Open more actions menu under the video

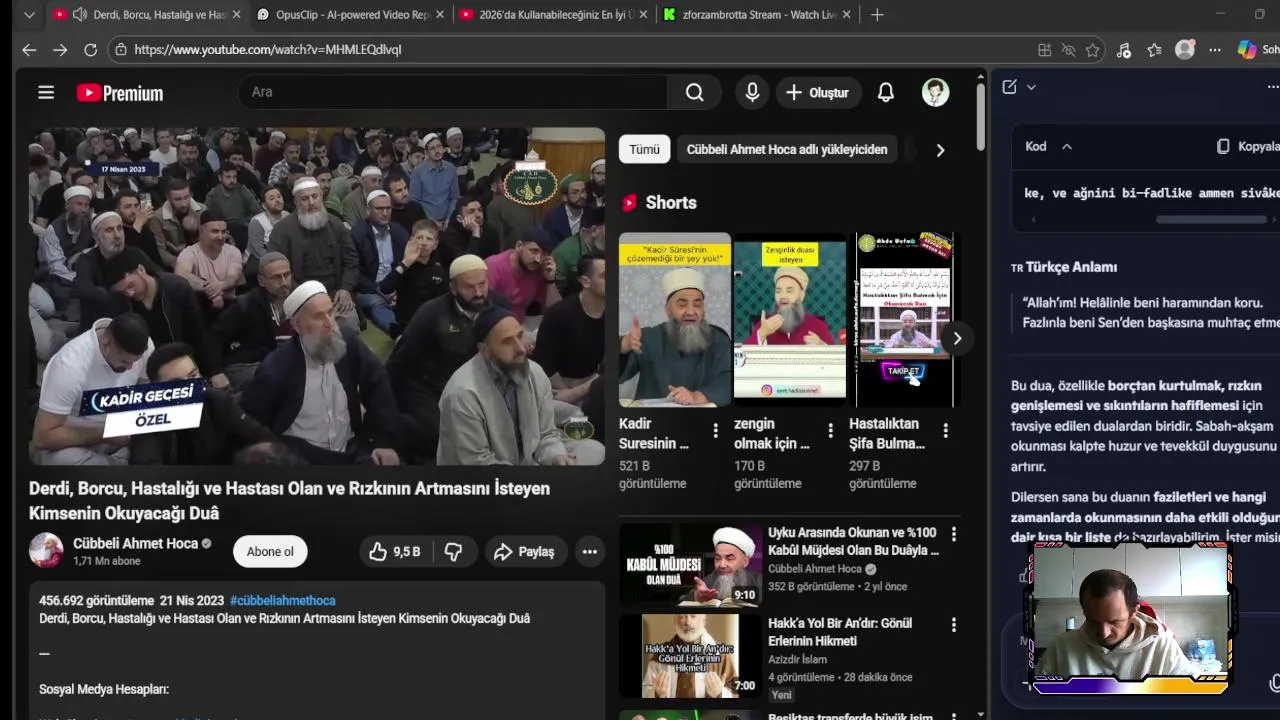pos(589,552)
